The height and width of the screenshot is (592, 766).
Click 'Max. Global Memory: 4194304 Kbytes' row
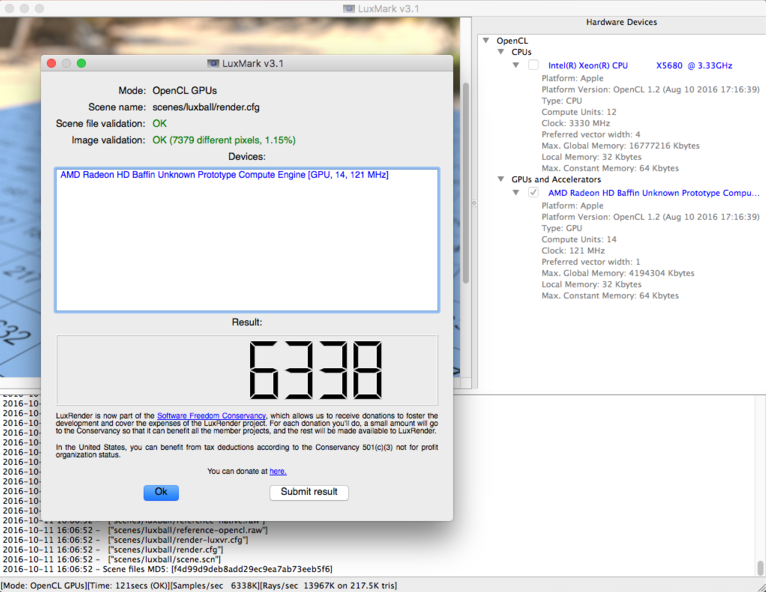[618, 273]
